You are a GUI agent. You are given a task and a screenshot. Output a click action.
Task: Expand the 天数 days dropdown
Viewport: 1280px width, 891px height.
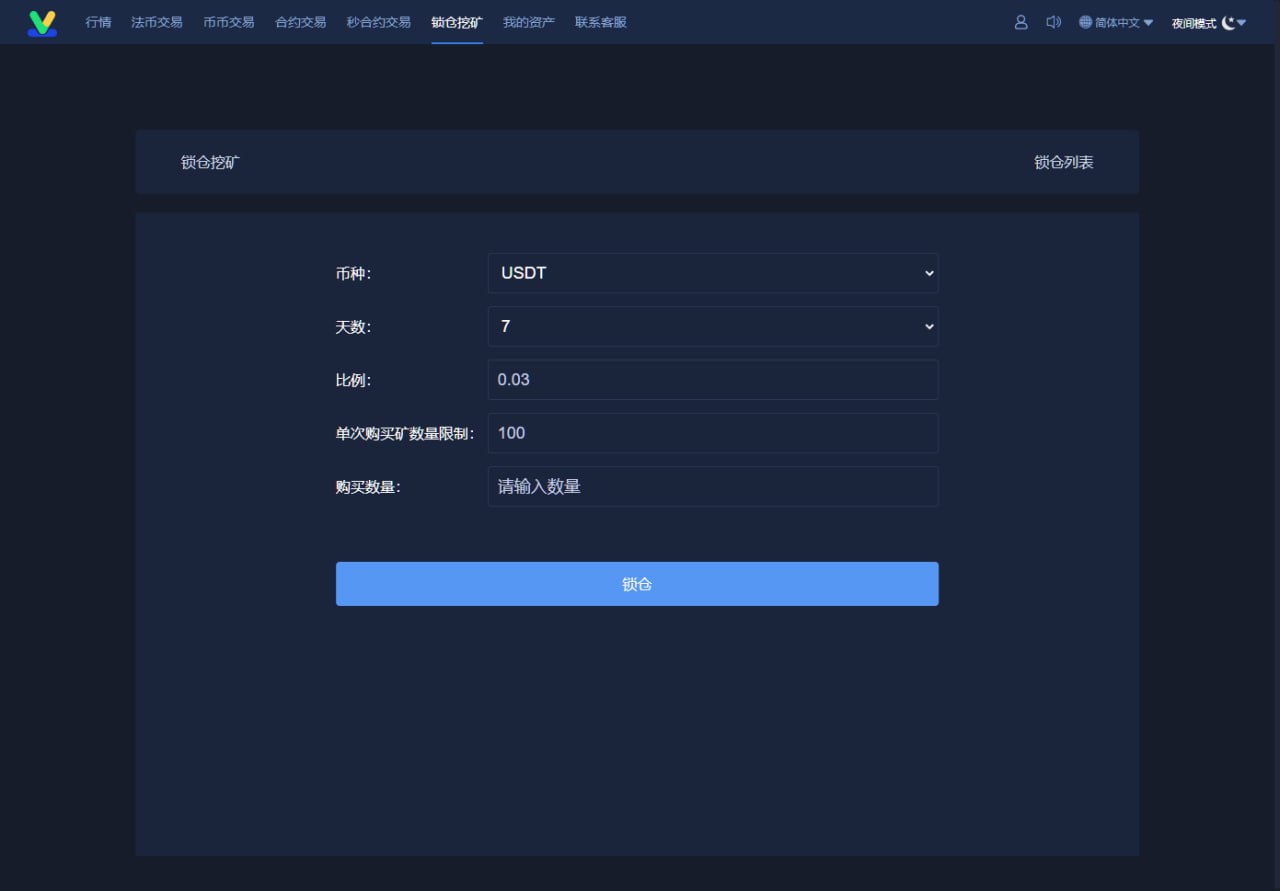point(713,326)
